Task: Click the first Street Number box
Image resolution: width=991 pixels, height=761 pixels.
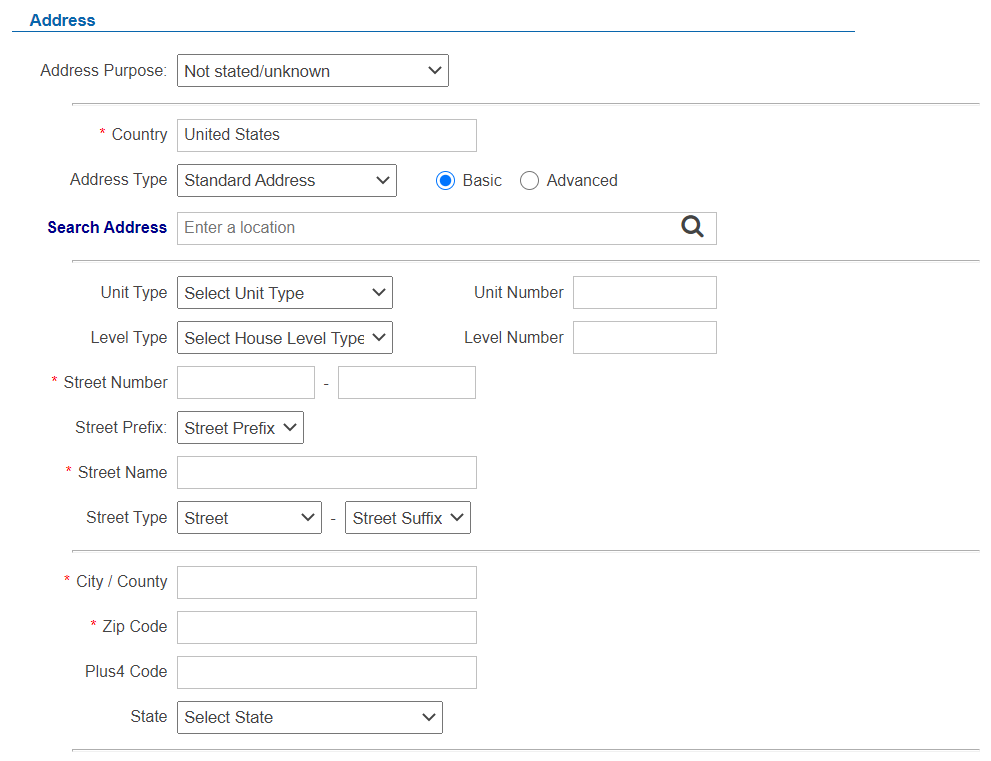Action: coord(245,383)
